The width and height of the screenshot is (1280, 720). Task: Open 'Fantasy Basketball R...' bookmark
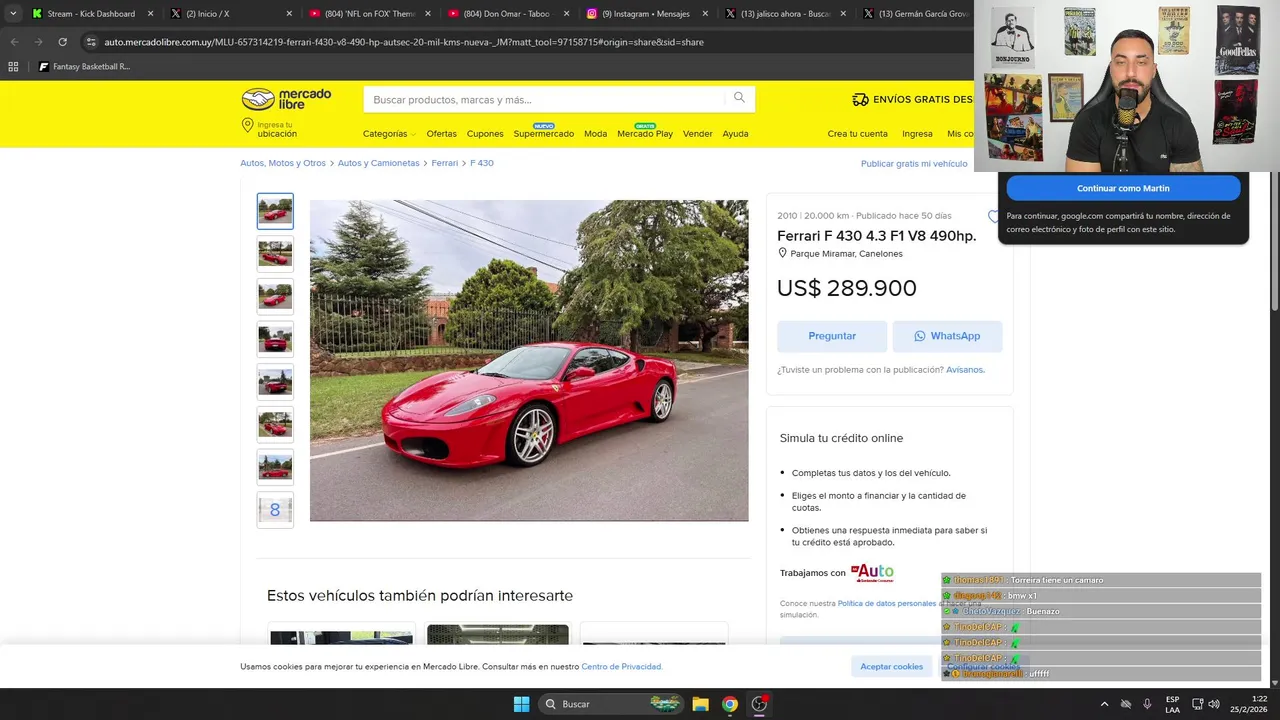click(84, 67)
